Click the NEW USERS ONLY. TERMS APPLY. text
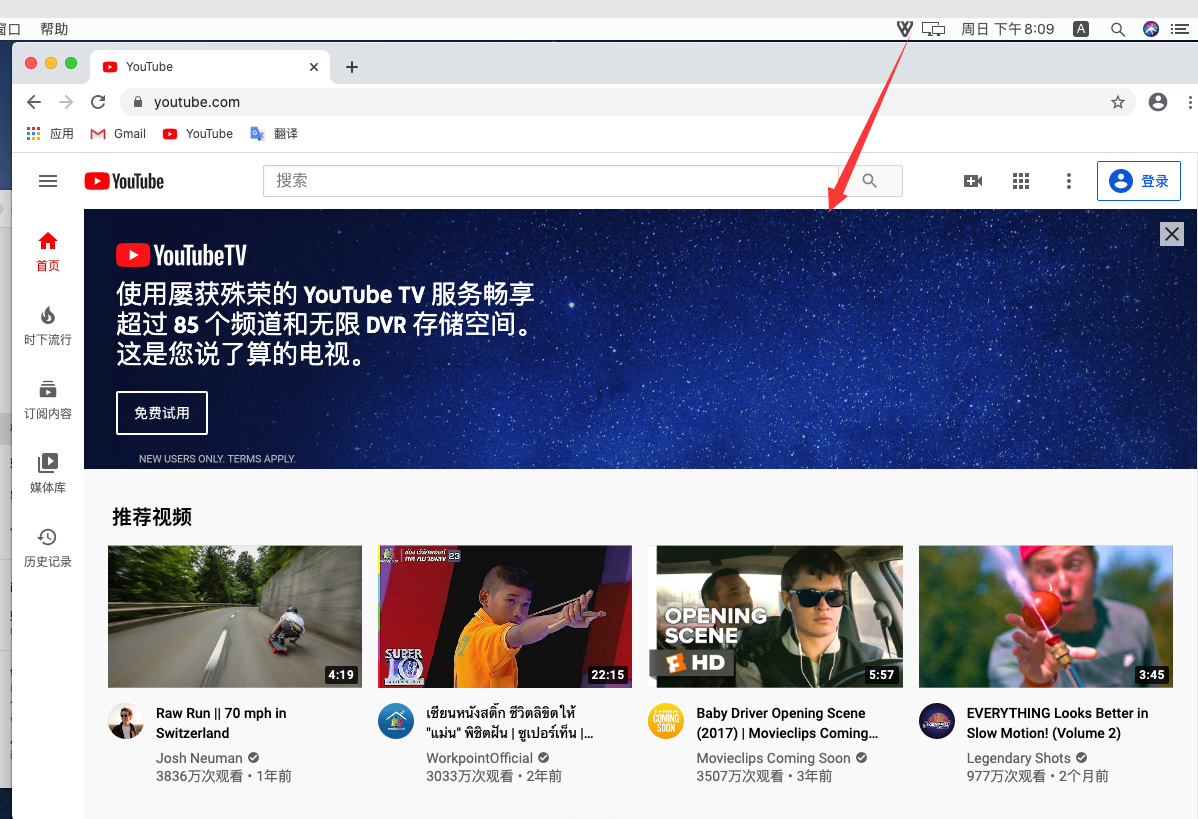Screen dimensions: 1198x819 click(x=217, y=459)
